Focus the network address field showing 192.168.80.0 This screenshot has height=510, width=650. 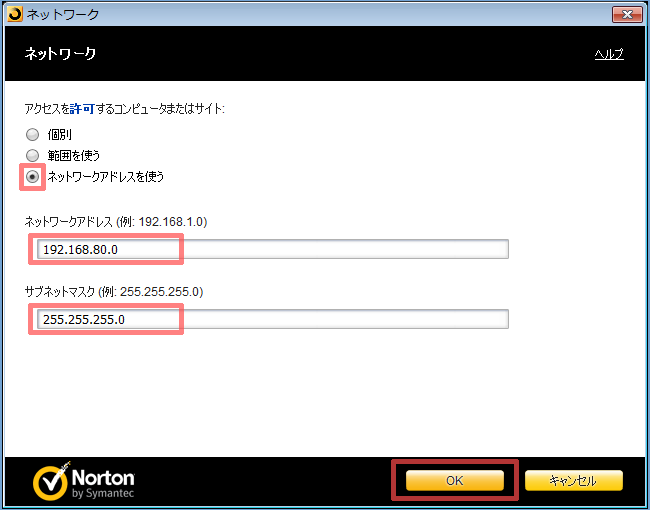coord(270,249)
